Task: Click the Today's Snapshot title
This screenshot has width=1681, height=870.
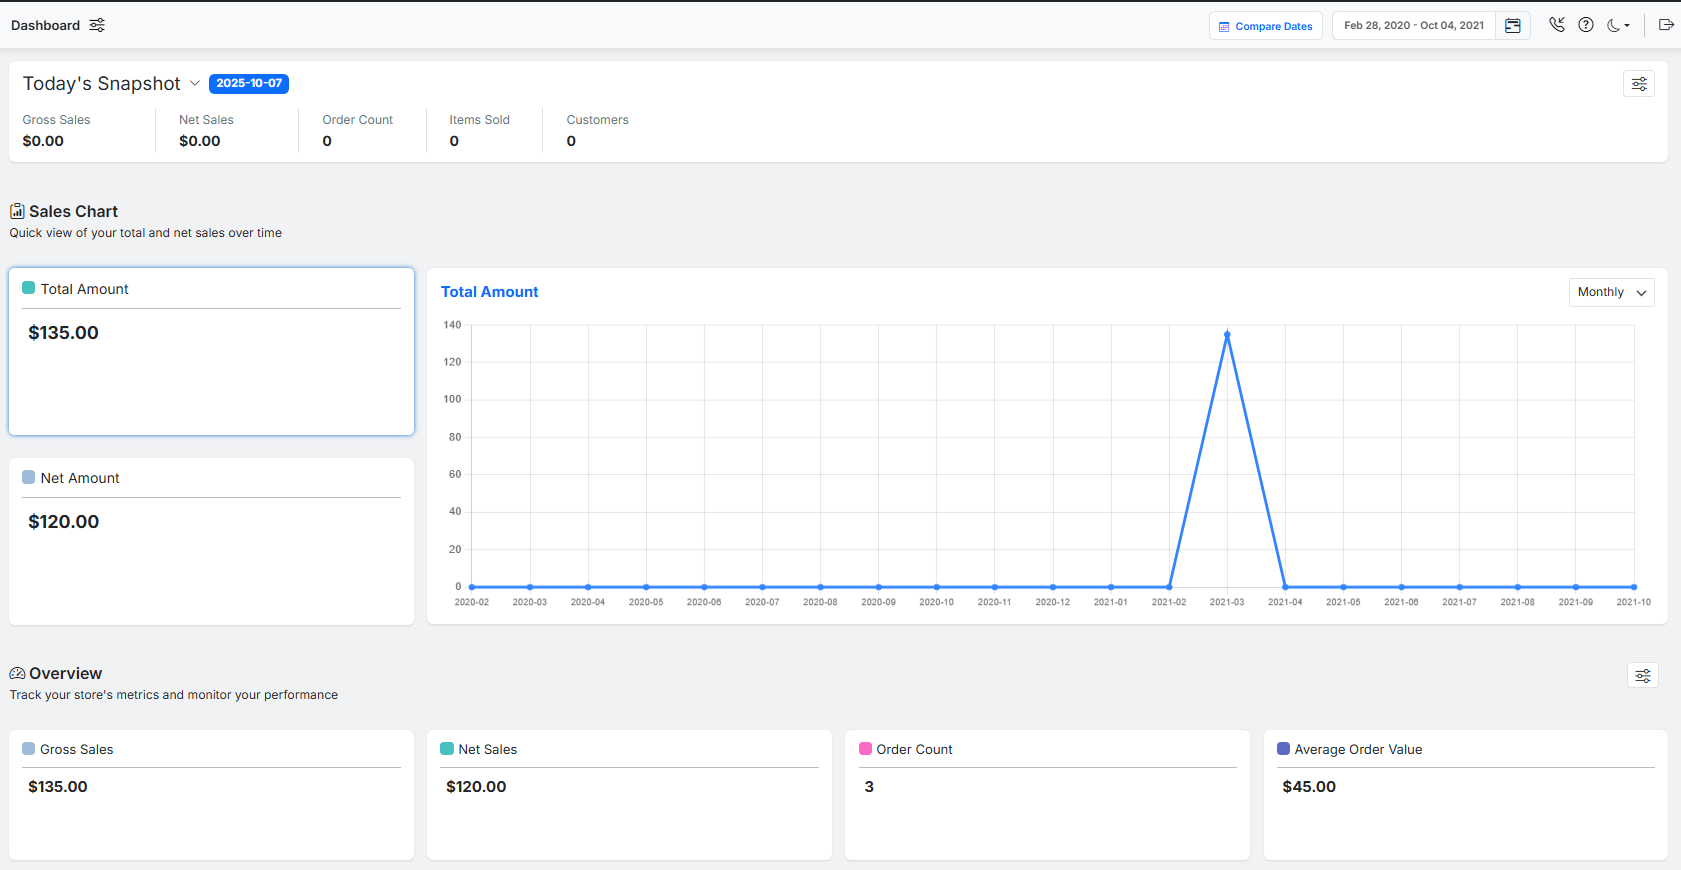Action: (102, 84)
